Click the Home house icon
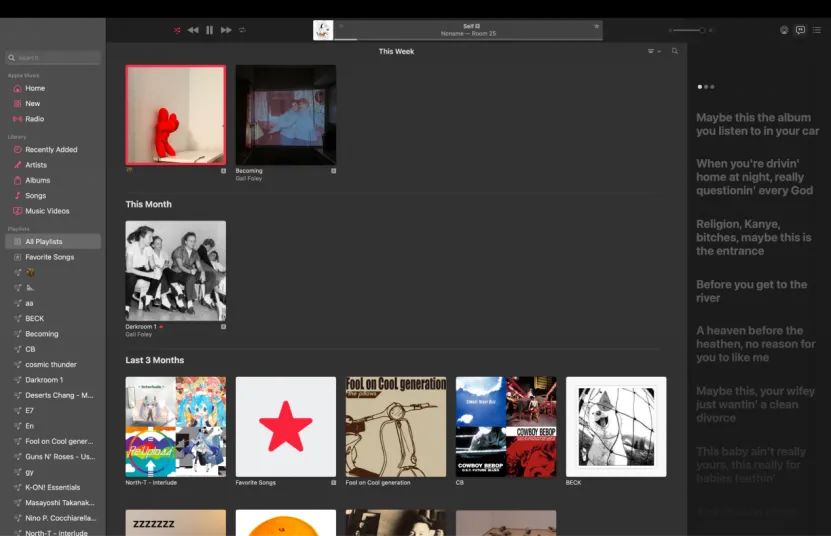The width and height of the screenshot is (831, 536). click(x=17, y=89)
